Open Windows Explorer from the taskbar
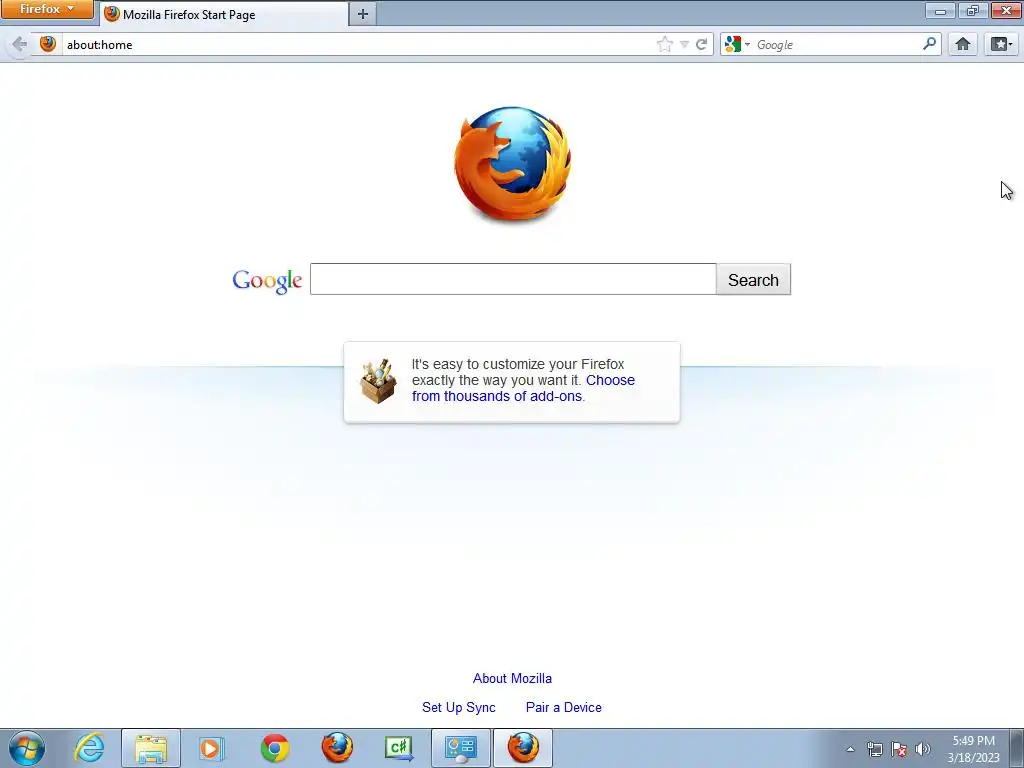The image size is (1024, 768). 151,748
